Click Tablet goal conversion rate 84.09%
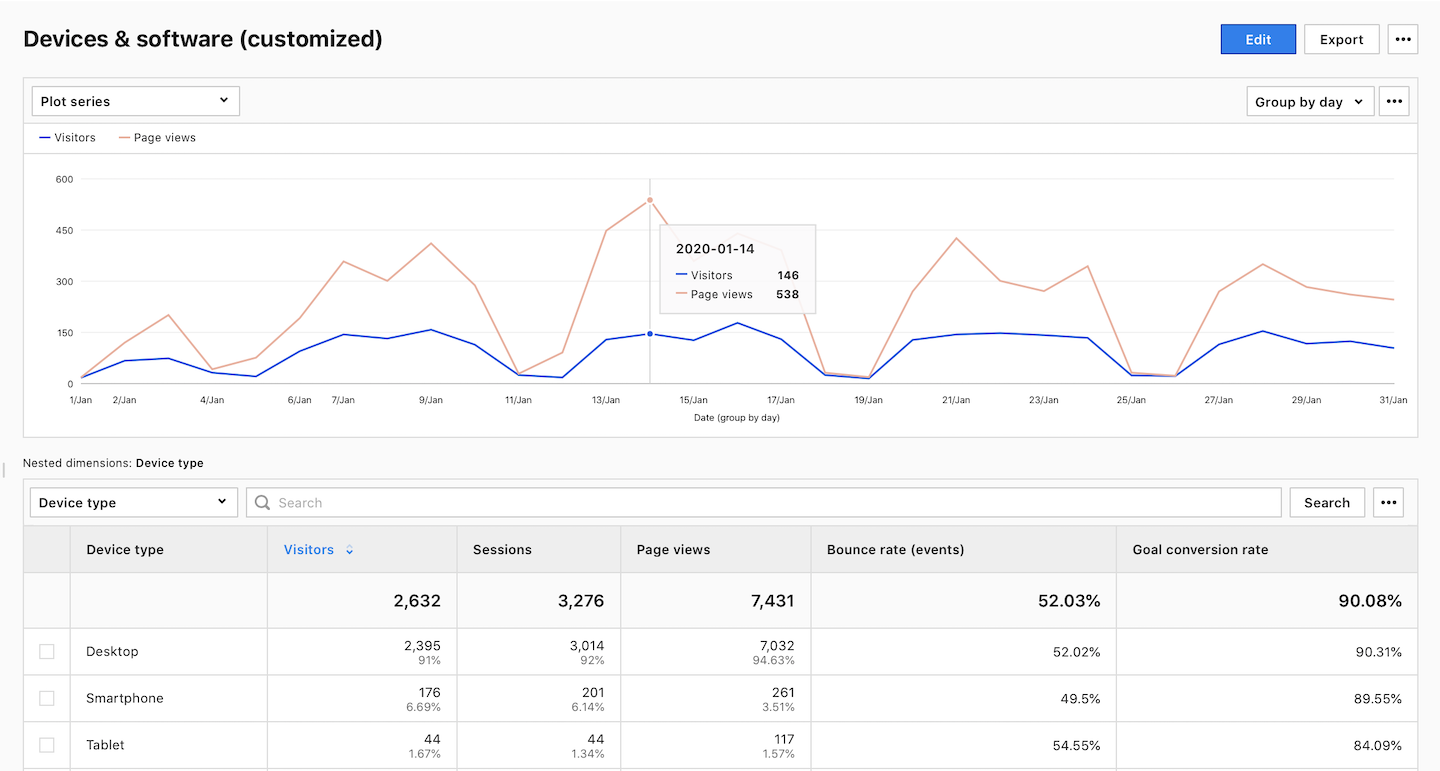Viewport: 1440px width, 771px height. click(x=1375, y=745)
